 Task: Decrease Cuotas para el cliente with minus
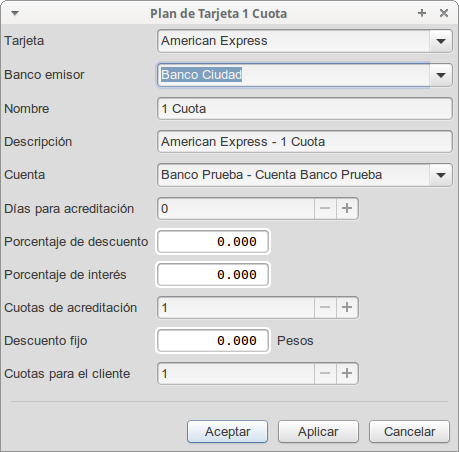pos(325,374)
